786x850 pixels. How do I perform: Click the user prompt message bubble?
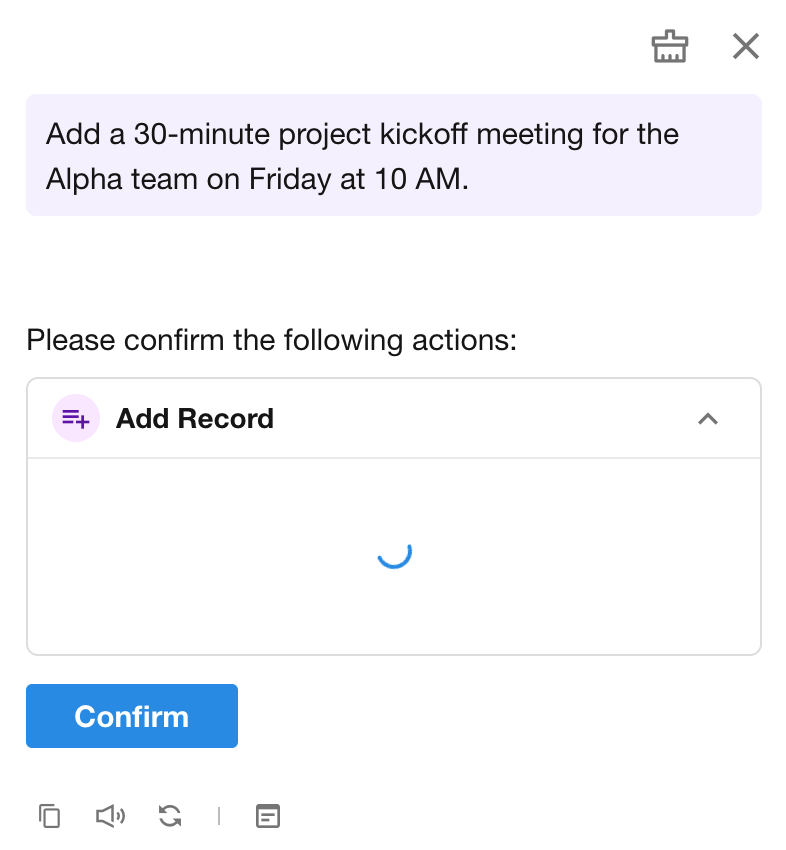coord(394,155)
